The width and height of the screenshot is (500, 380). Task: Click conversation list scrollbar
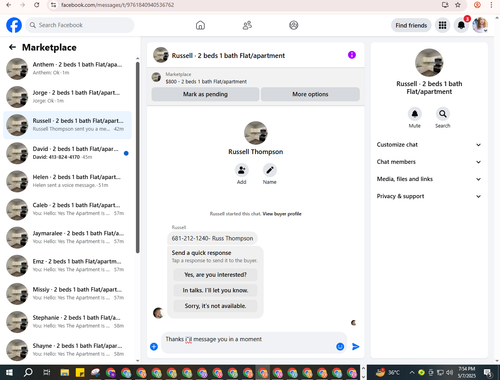click(x=138, y=157)
